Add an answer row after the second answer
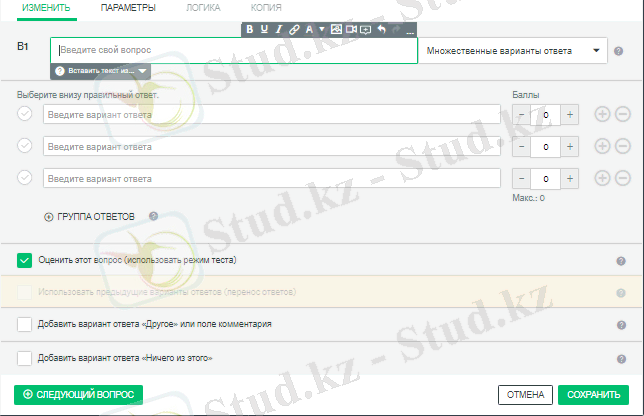Image resolution: width=644 pixels, height=416 pixels. 602,146
